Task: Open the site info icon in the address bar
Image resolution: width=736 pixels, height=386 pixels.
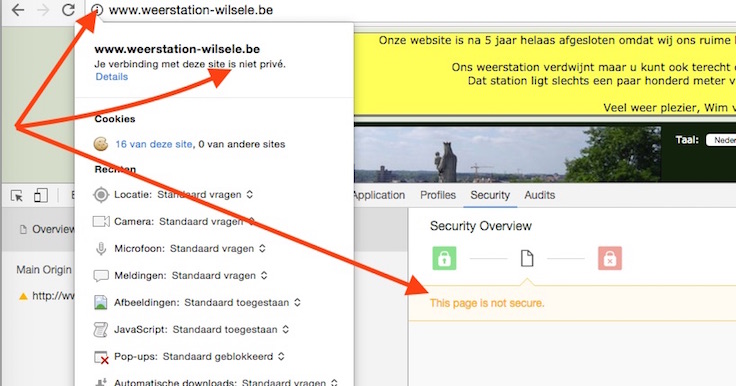Action: click(x=97, y=10)
